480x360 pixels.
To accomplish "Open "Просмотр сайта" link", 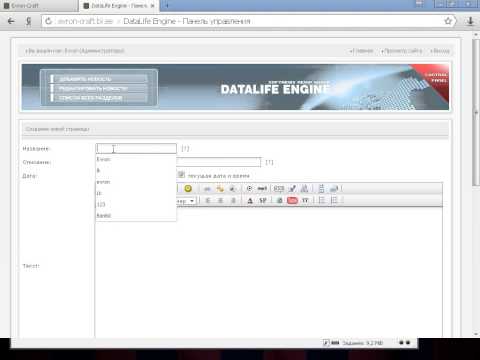I will pos(402,51).
